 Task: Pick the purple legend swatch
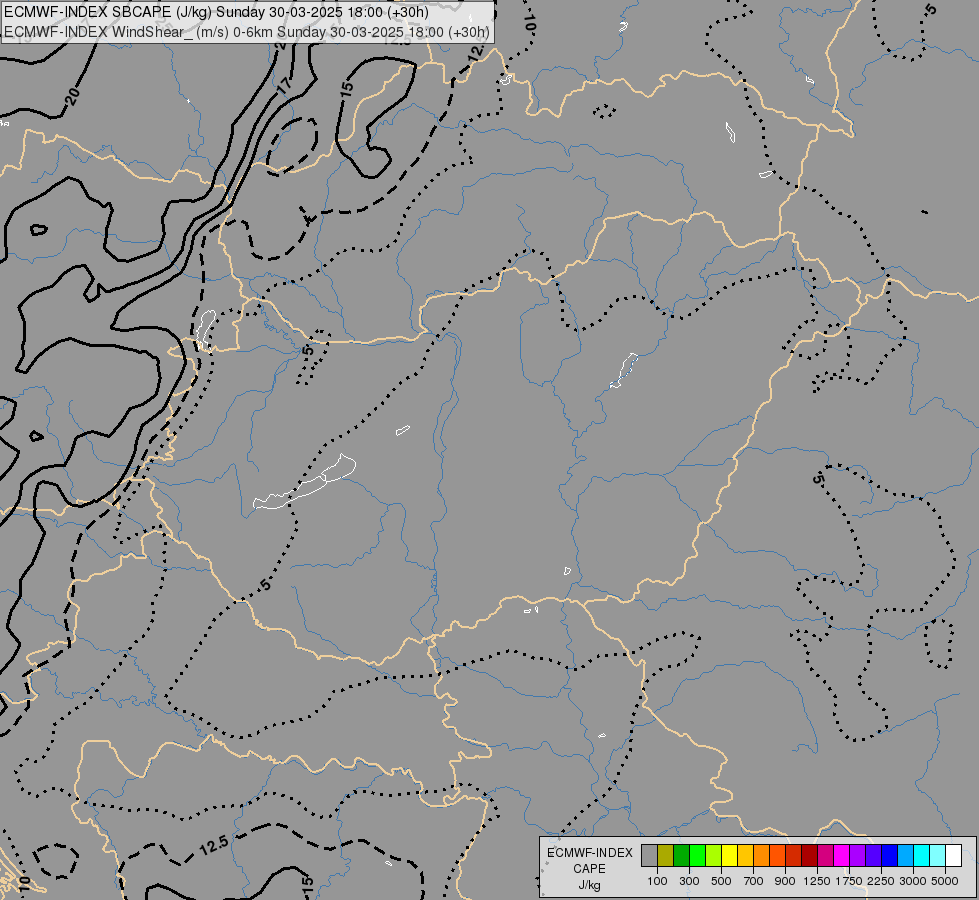858,856
